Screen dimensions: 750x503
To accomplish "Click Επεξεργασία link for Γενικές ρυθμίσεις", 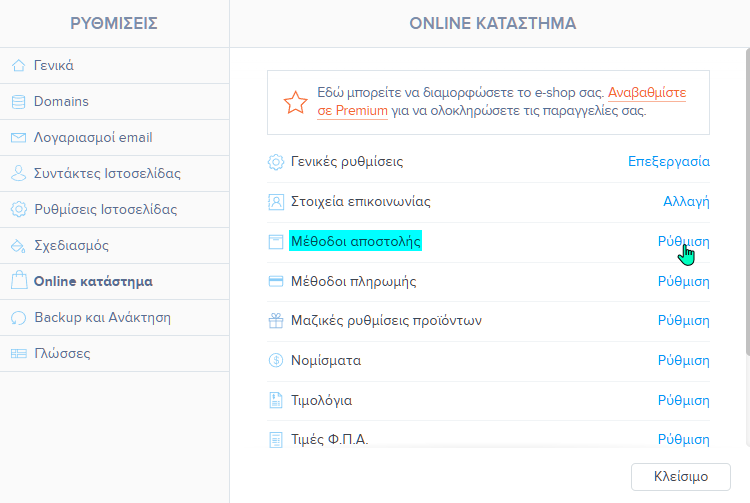I will click(669, 162).
